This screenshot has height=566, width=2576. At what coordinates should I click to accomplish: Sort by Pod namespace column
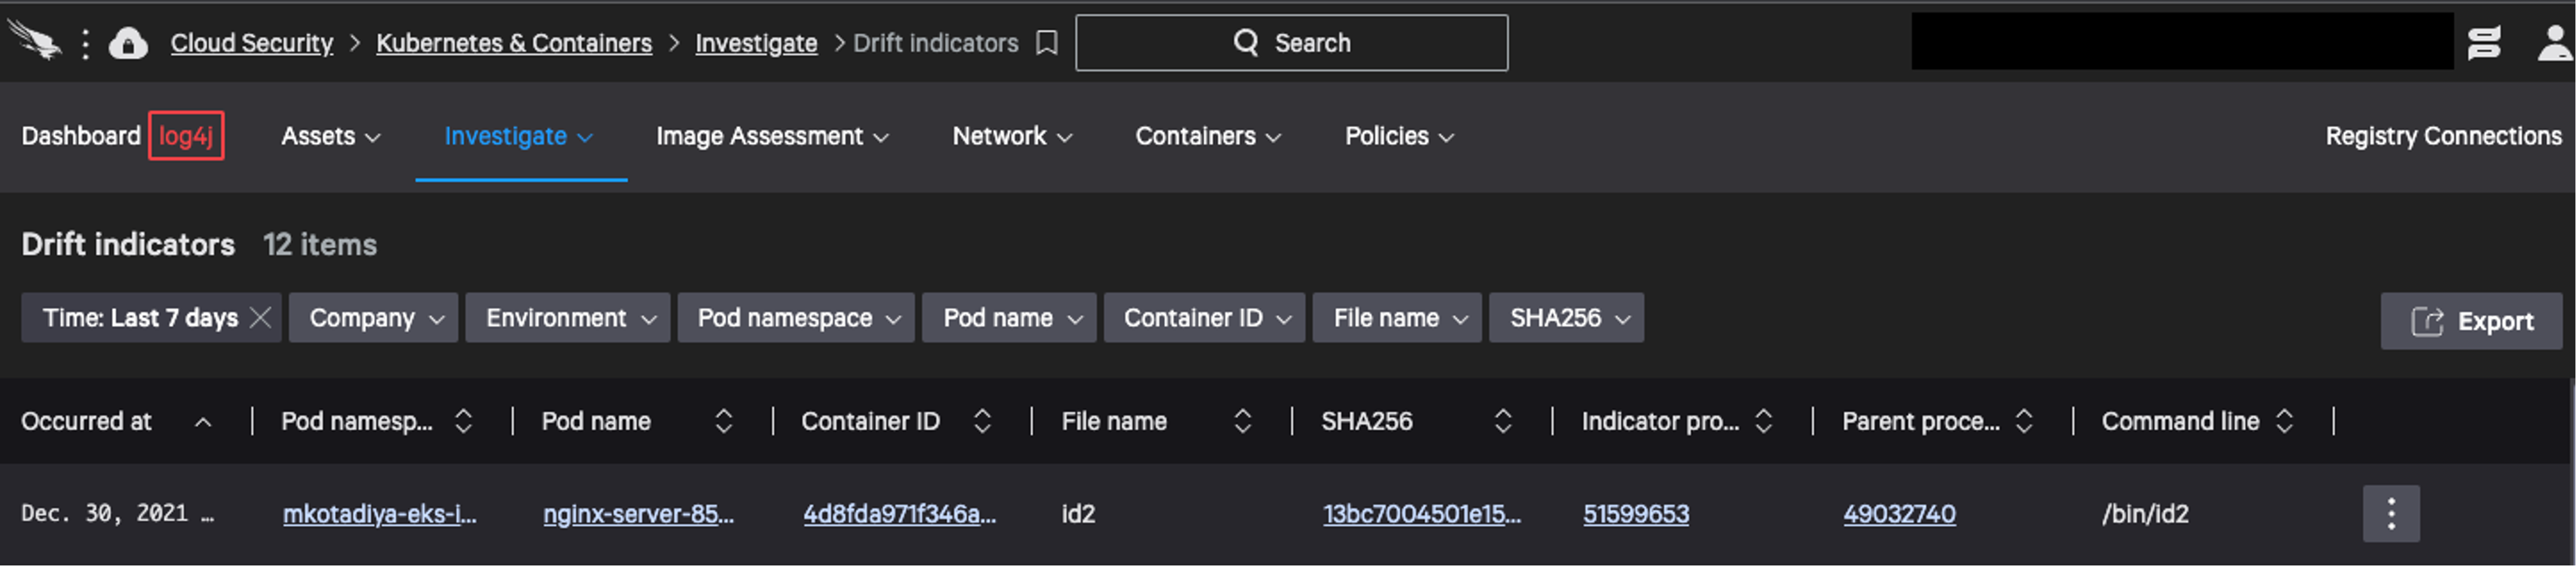tap(463, 421)
